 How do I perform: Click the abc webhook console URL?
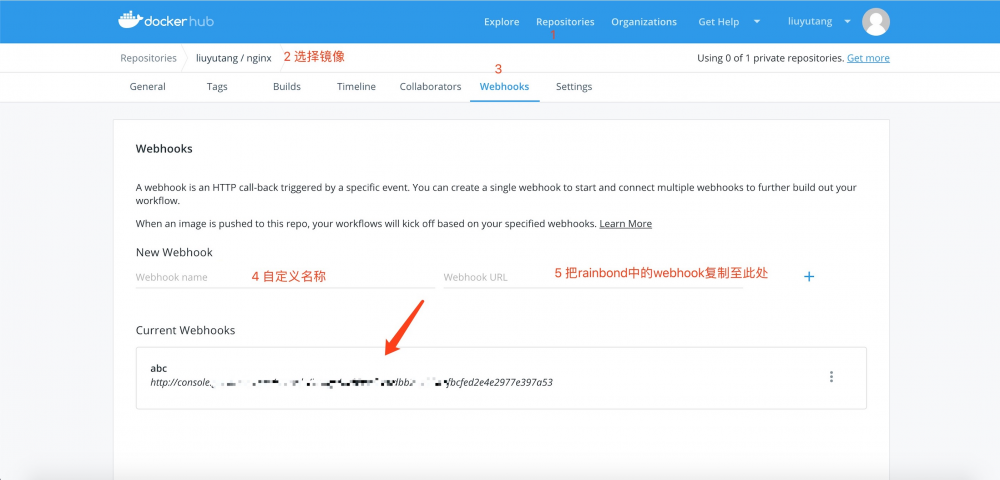(351, 383)
